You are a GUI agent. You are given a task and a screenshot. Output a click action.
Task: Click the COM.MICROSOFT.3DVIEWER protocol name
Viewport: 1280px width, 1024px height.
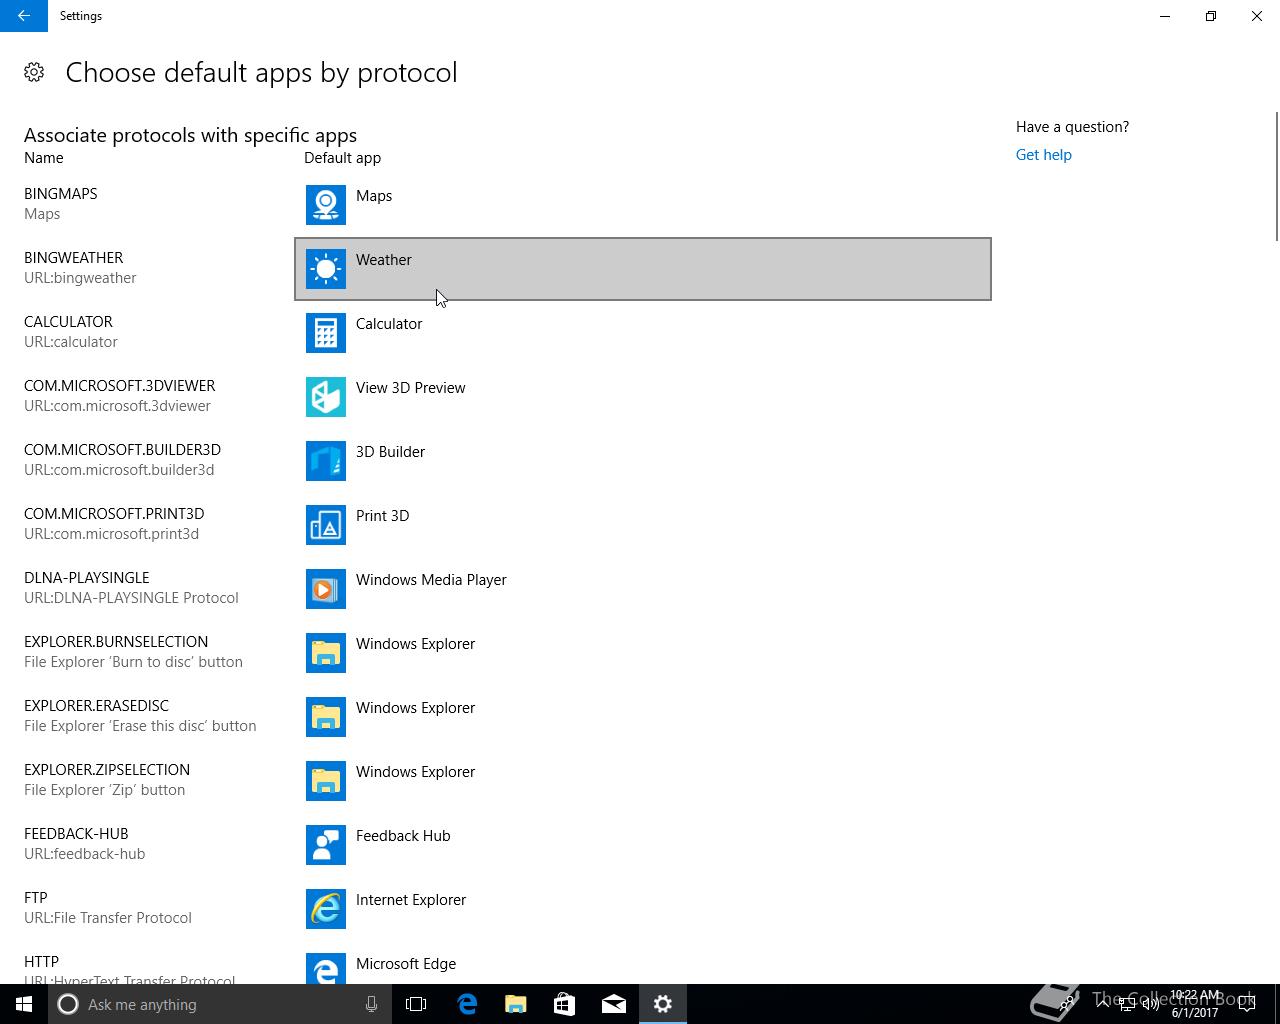click(120, 386)
